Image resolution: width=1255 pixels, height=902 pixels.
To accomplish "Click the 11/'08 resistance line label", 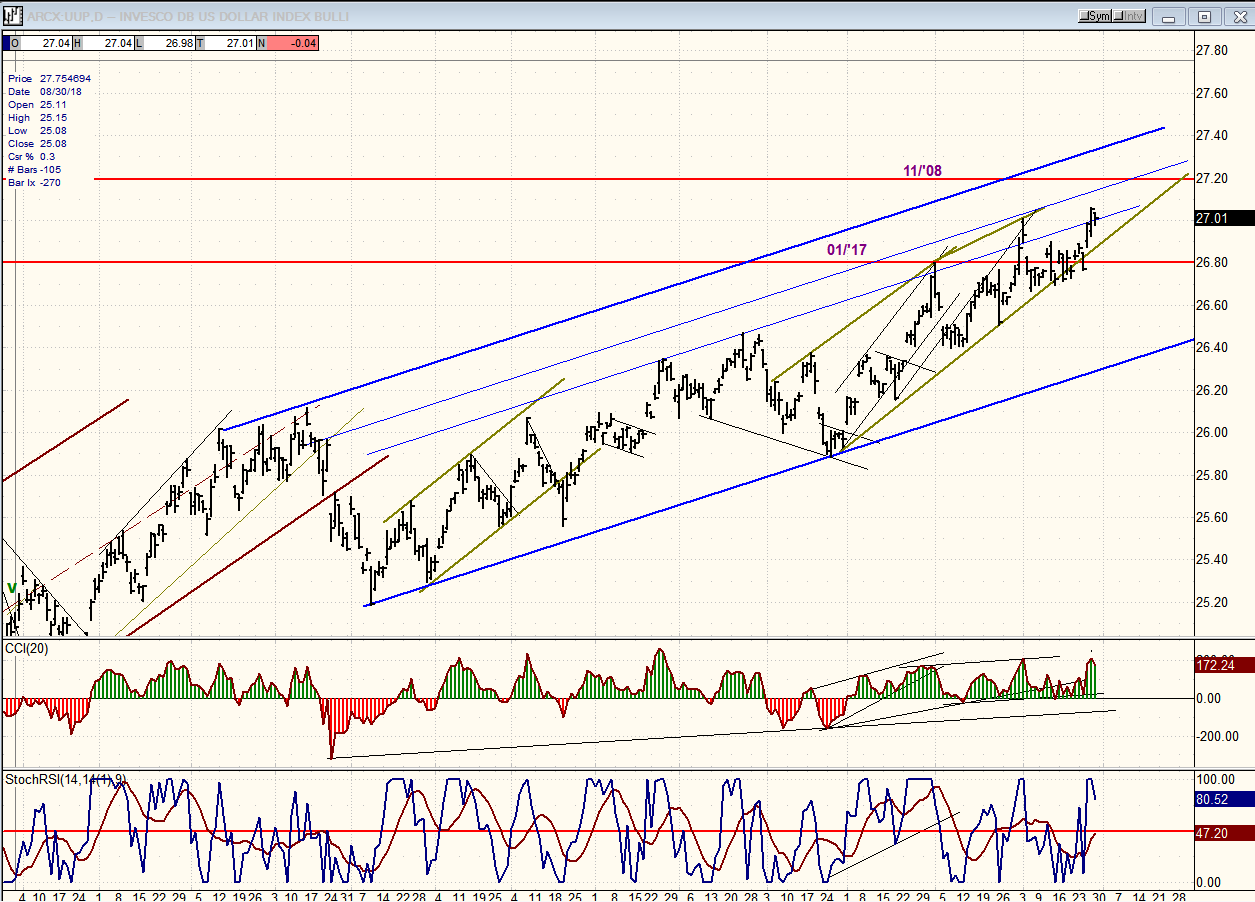I will [x=922, y=171].
